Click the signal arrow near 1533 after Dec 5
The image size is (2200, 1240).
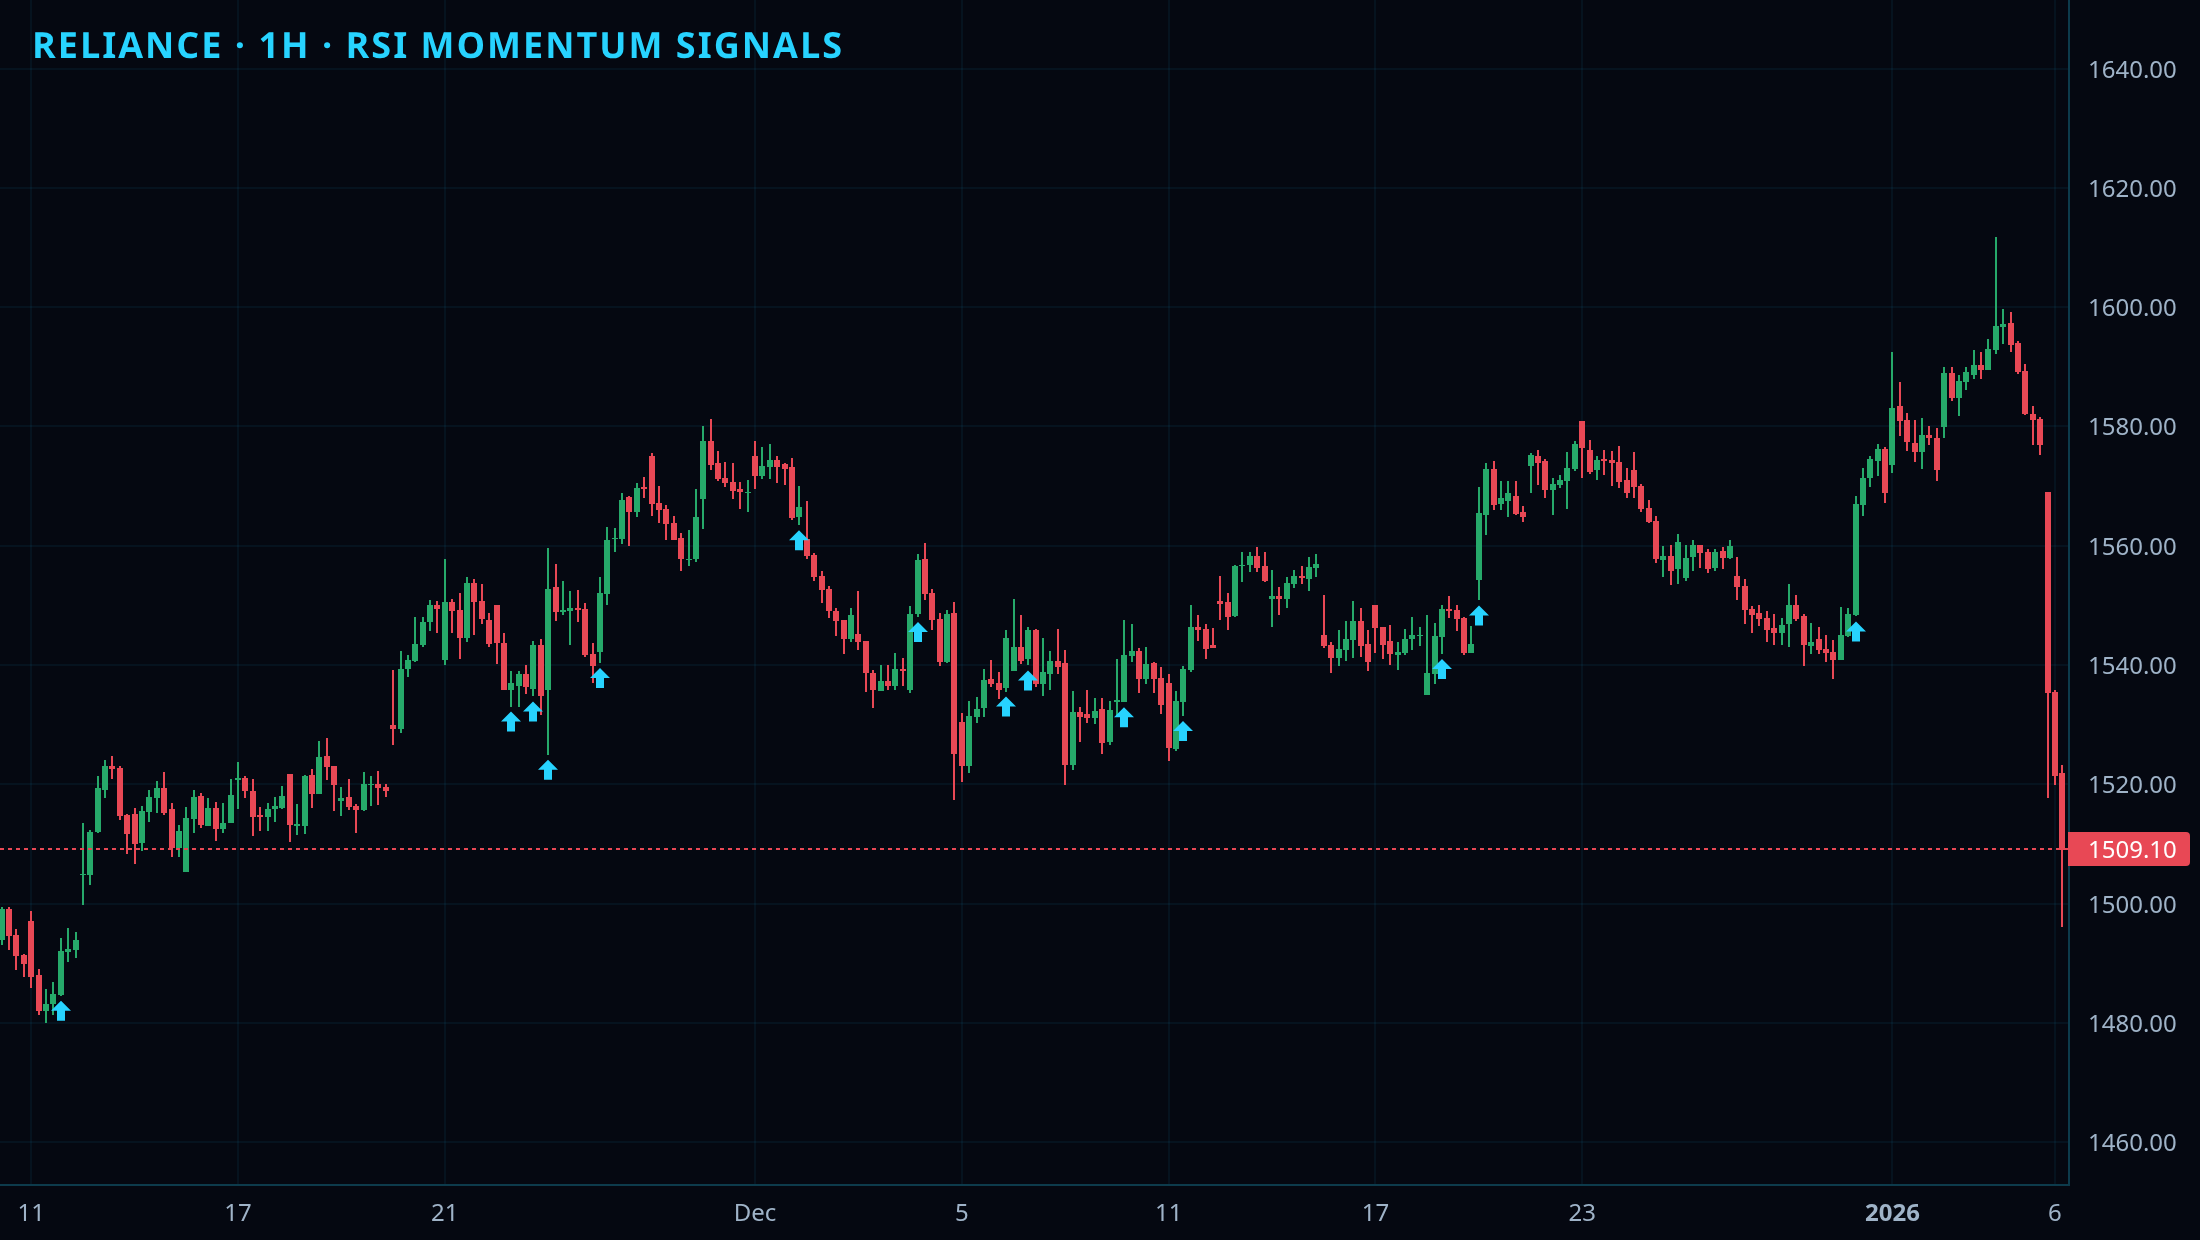click(1006, 707)
